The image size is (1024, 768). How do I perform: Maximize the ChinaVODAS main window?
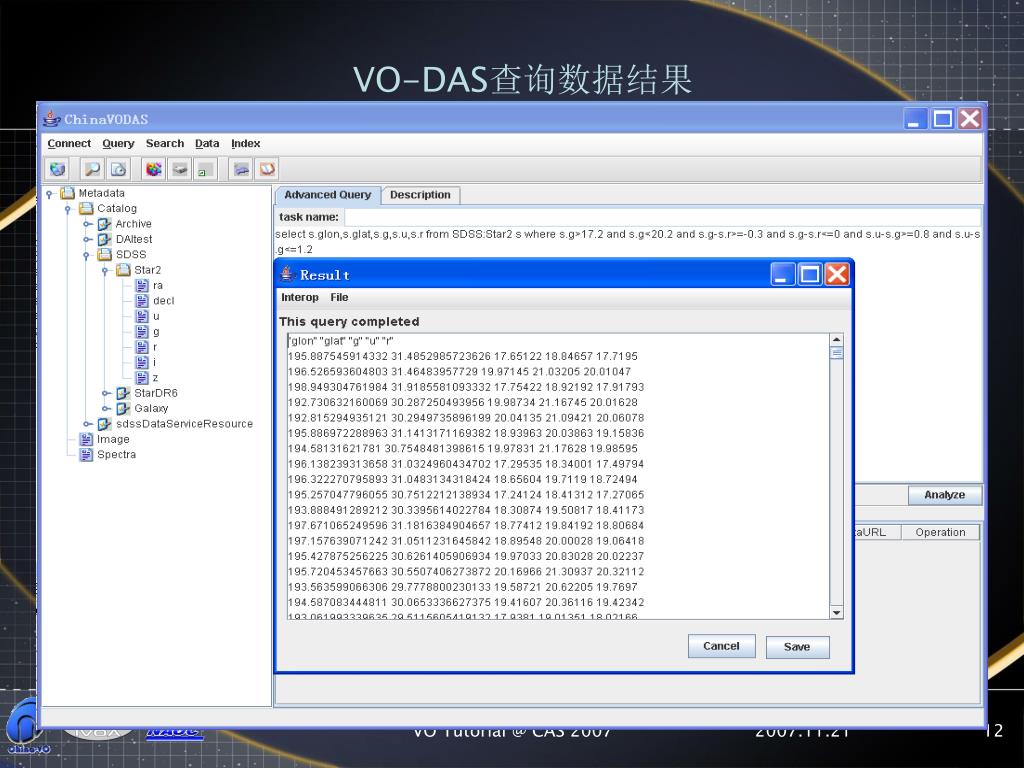coord(942,119)
